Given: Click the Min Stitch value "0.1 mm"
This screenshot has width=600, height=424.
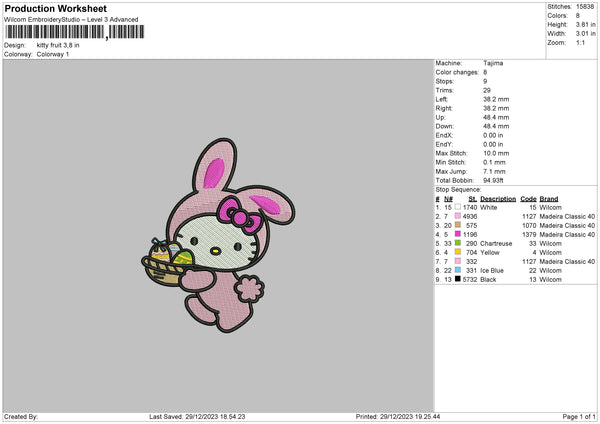Looking at the screenshot, I should [494, 162].
